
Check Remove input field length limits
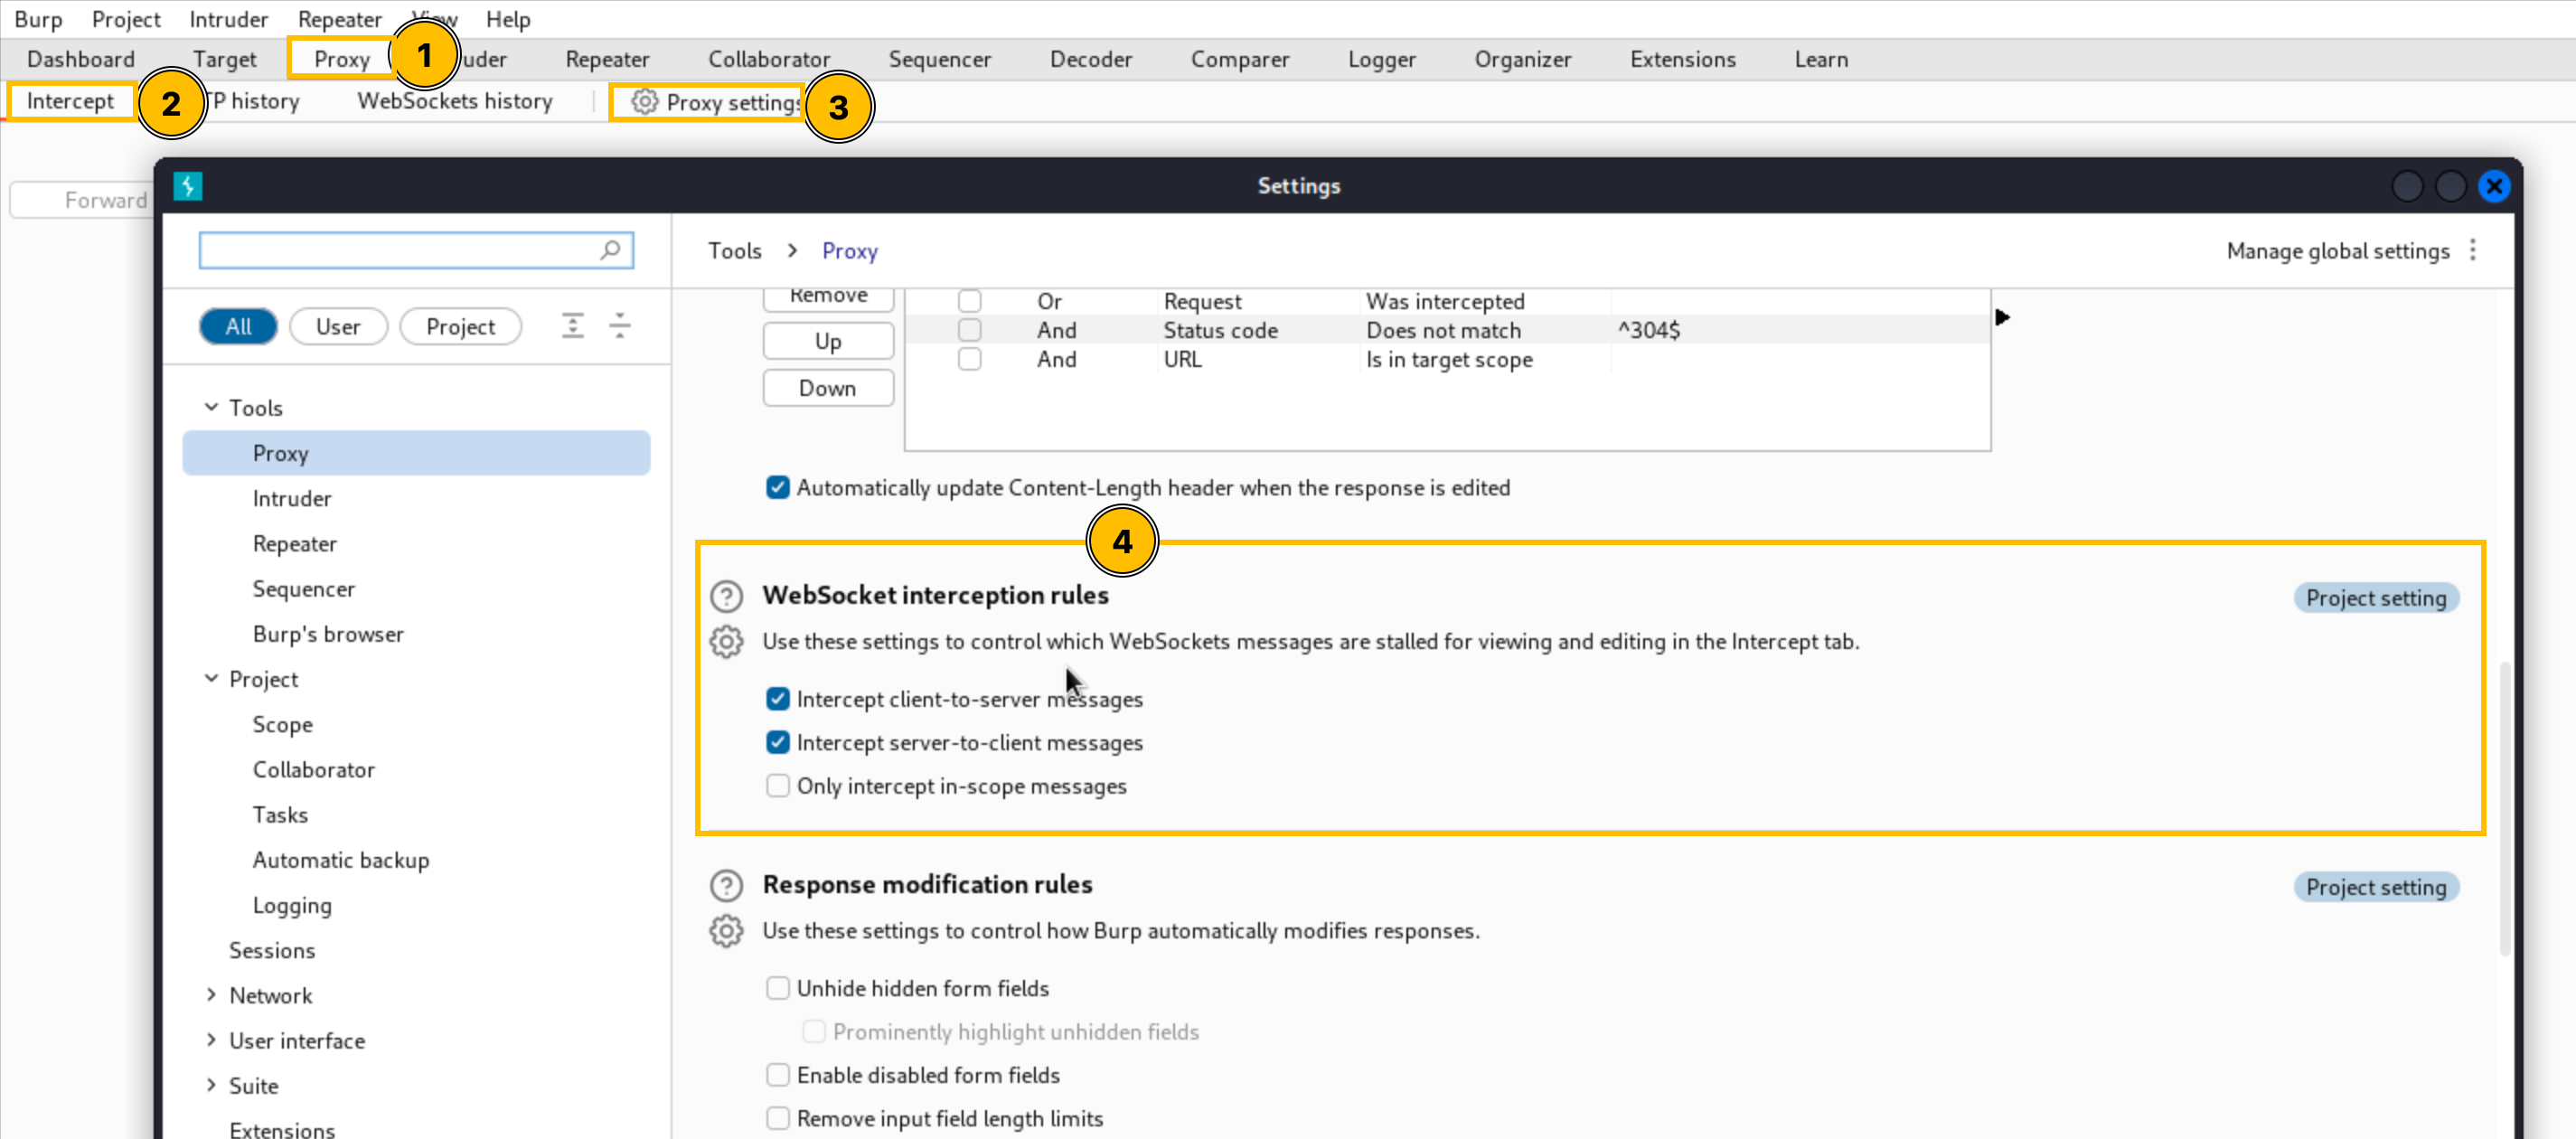(x=777, y=1119)
